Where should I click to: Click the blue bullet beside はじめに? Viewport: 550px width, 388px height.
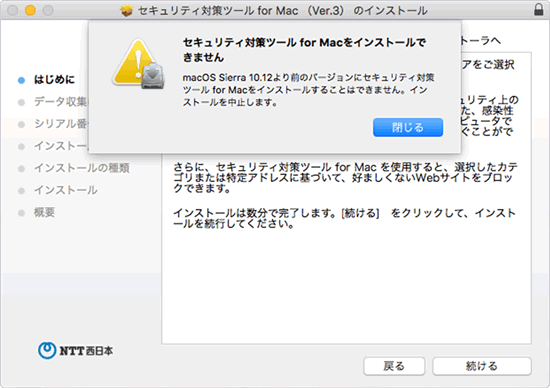pos(21,80)
